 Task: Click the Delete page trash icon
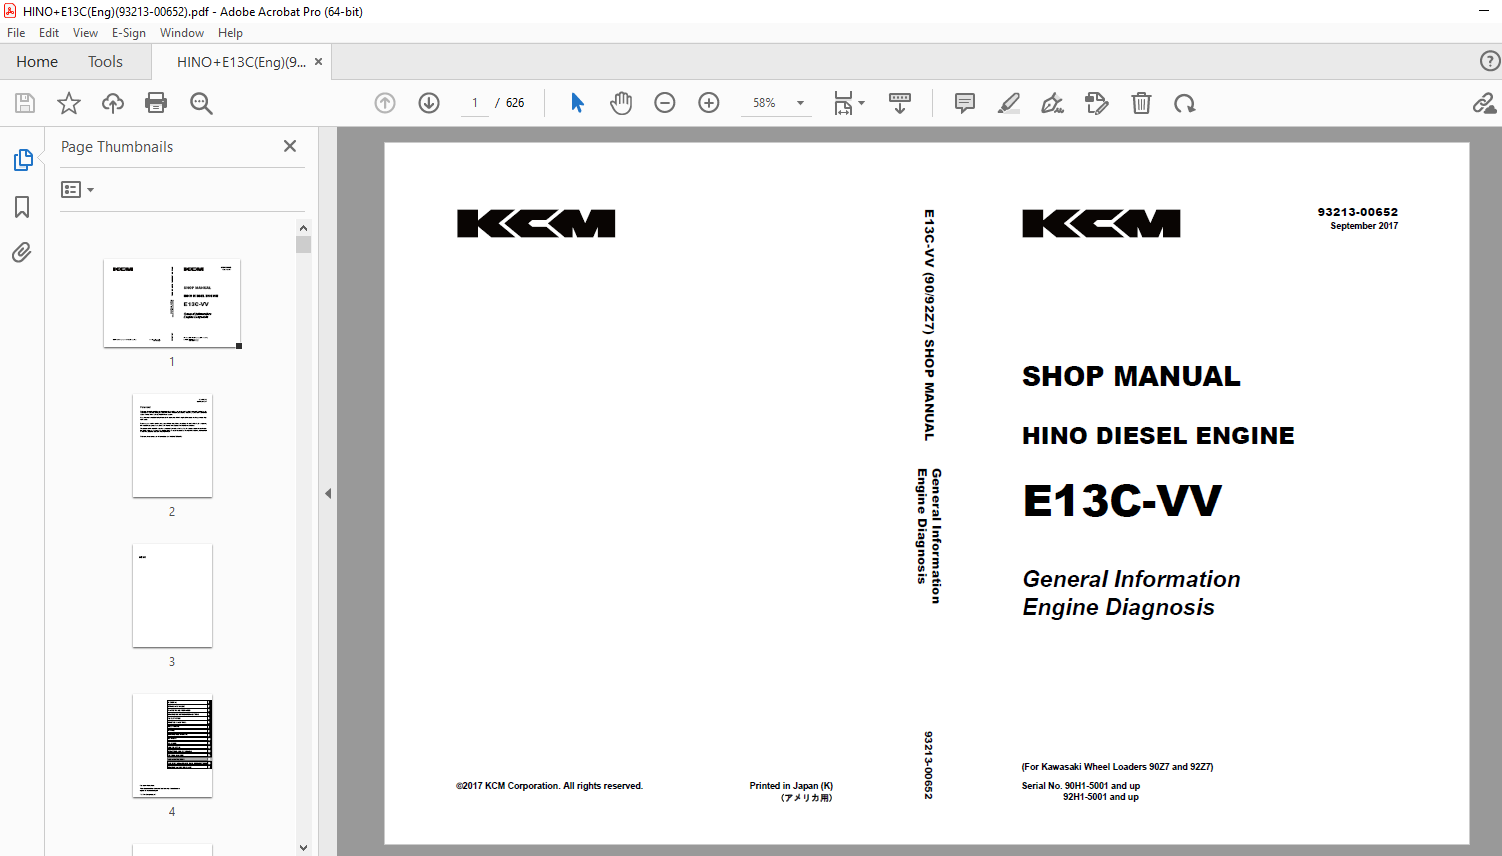click(x=1141, y=103)
